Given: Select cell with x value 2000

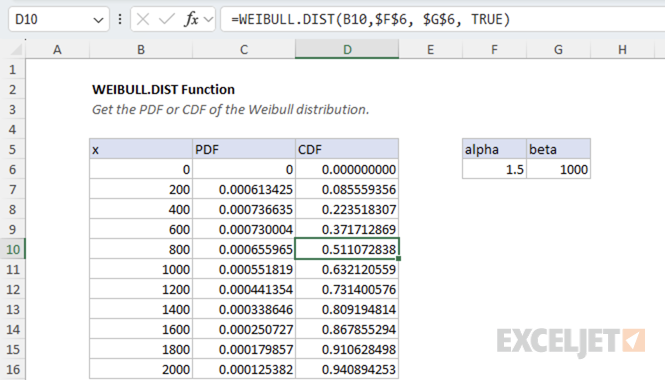Looking at the screenshot, I should click(x=141, y=369).
